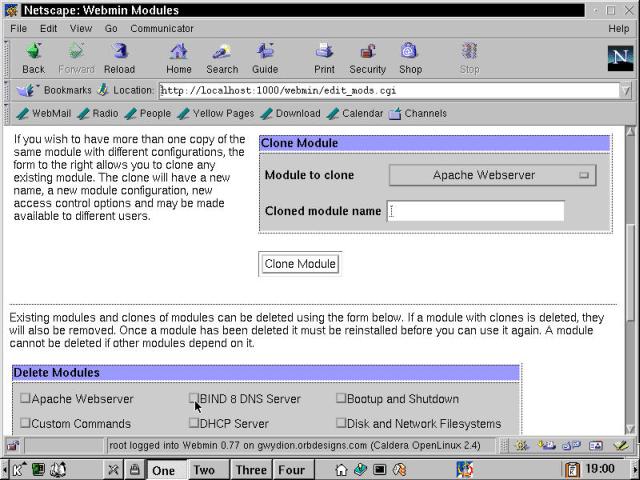Open the Search toolbar icon
Image resolution: width=640 pixels, height=480 pixels.
tap(222, 57)
